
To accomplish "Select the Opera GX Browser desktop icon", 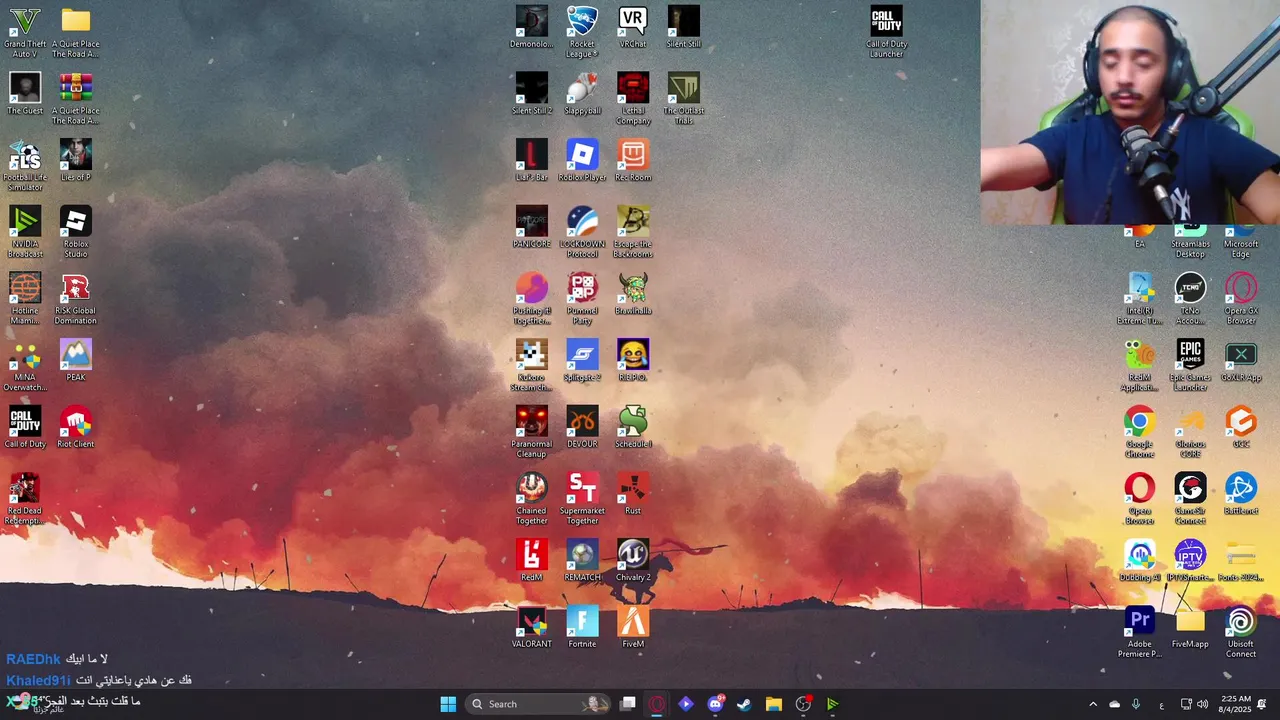I will tap(1241, 299).
